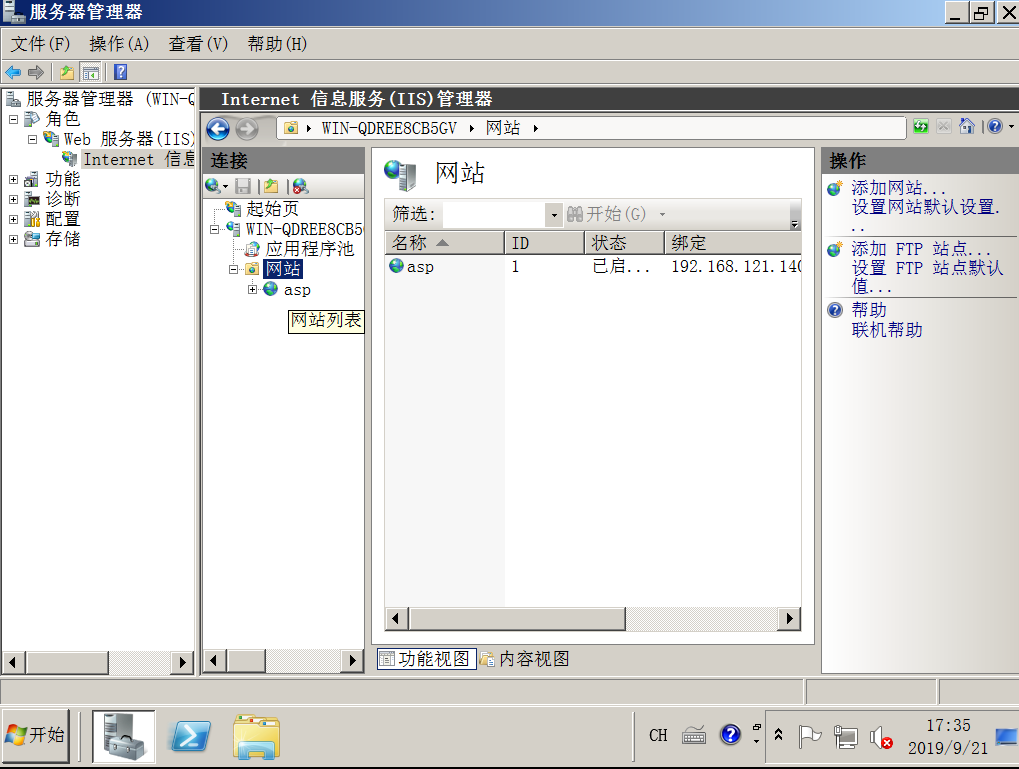Click the up-one-level folder icon in the main toolbar
This screenshot has height=769, width=1019.
click(x=66, y=72)
